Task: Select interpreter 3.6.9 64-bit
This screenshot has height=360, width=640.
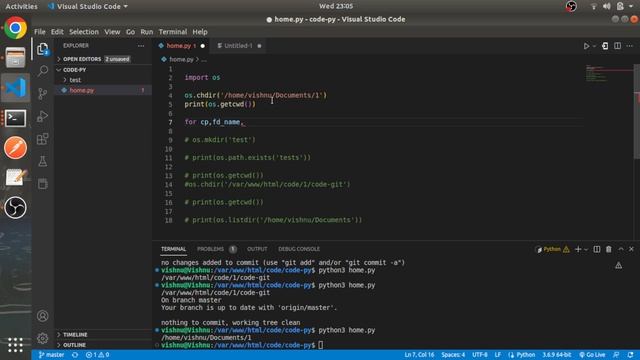Action: pos(556,355)
